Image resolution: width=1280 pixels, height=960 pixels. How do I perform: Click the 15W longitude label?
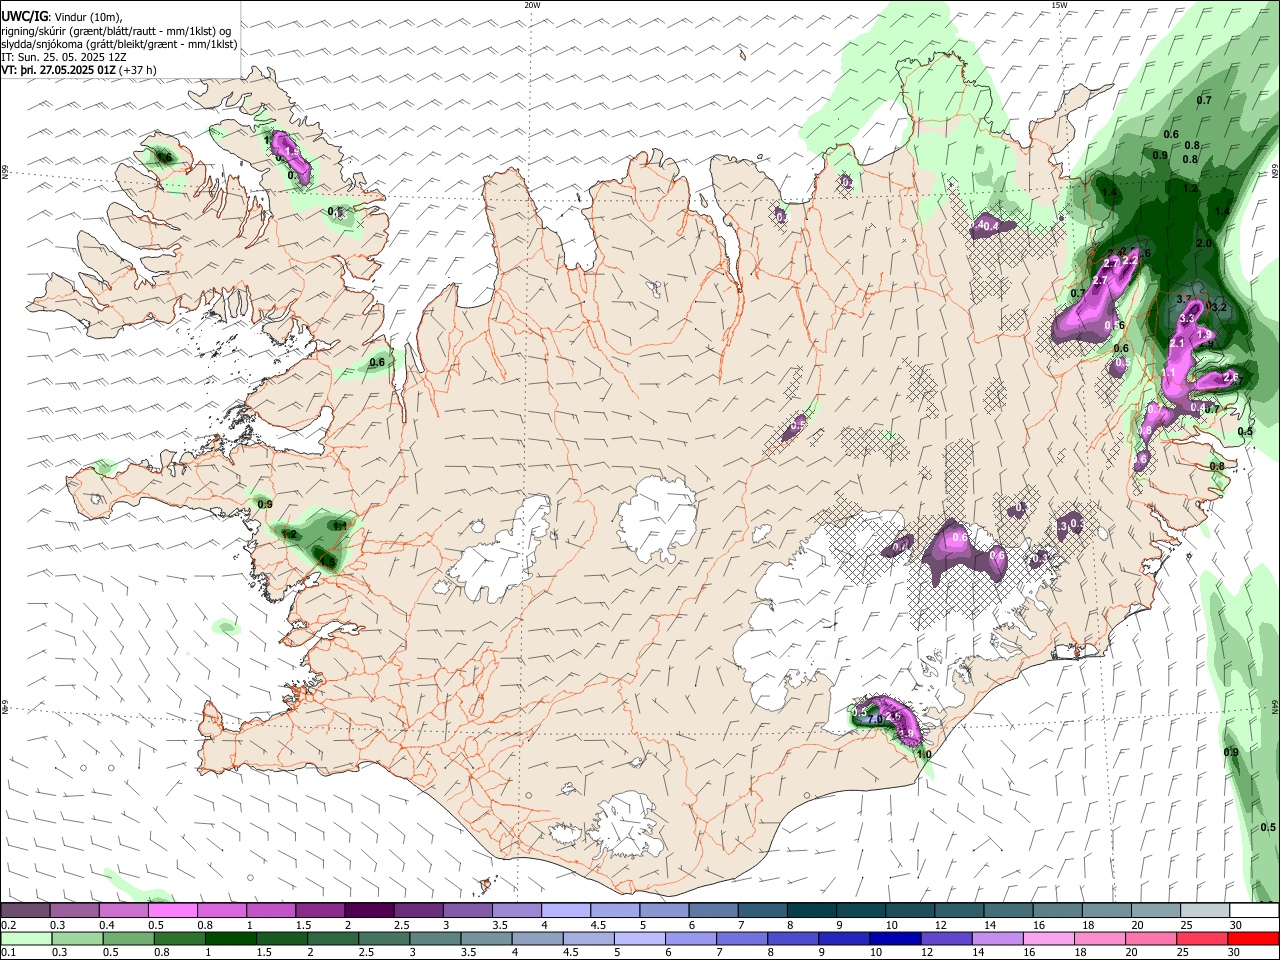(x=1059, y=5)
